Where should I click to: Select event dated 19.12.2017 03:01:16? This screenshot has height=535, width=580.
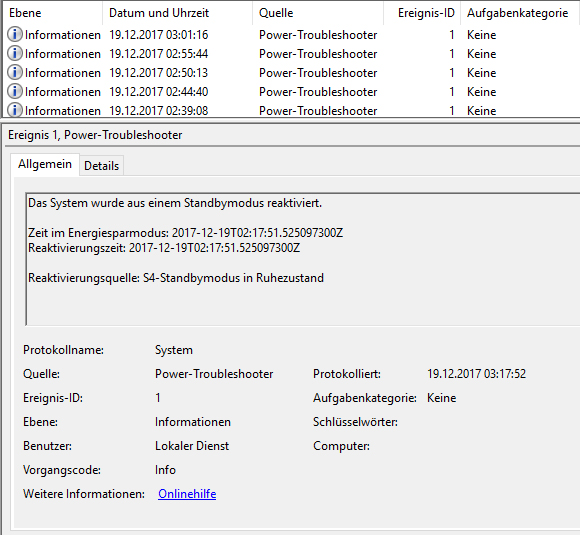pos(291,35)
